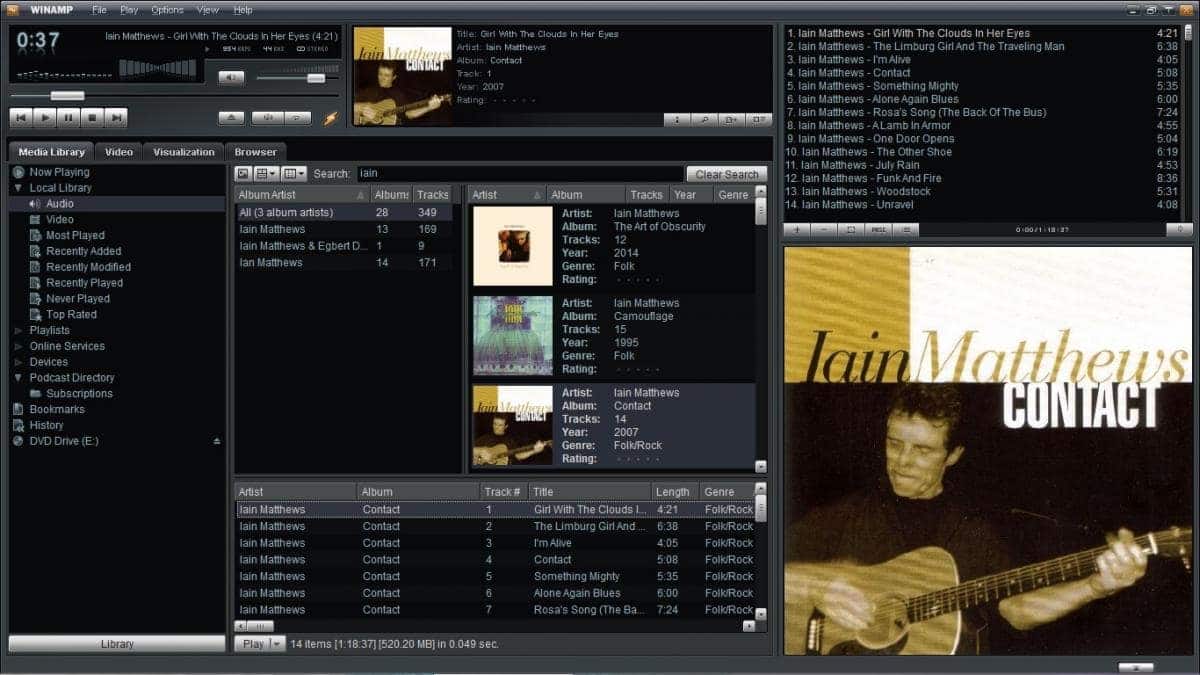Viewport: 1200px width, 675px height.
Task: Click the playlist manager button beside total time
Action: click(1179, 229)
